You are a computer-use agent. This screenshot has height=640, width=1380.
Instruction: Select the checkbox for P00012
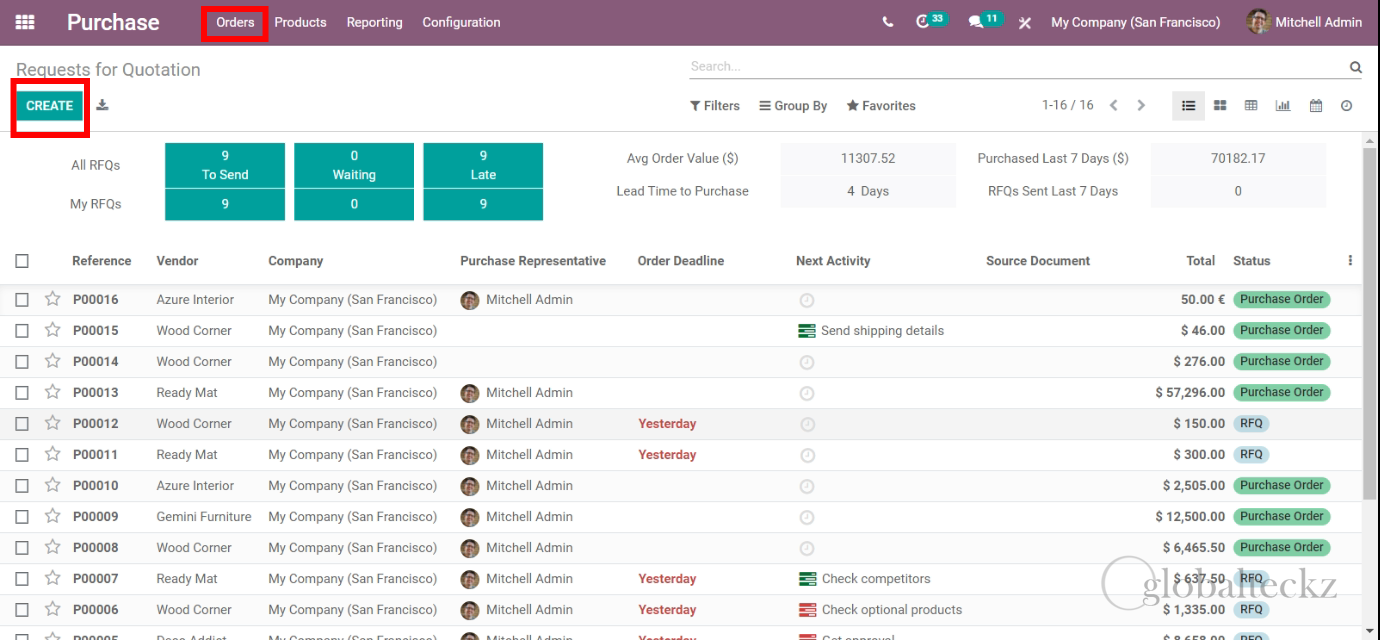[22, 423]
